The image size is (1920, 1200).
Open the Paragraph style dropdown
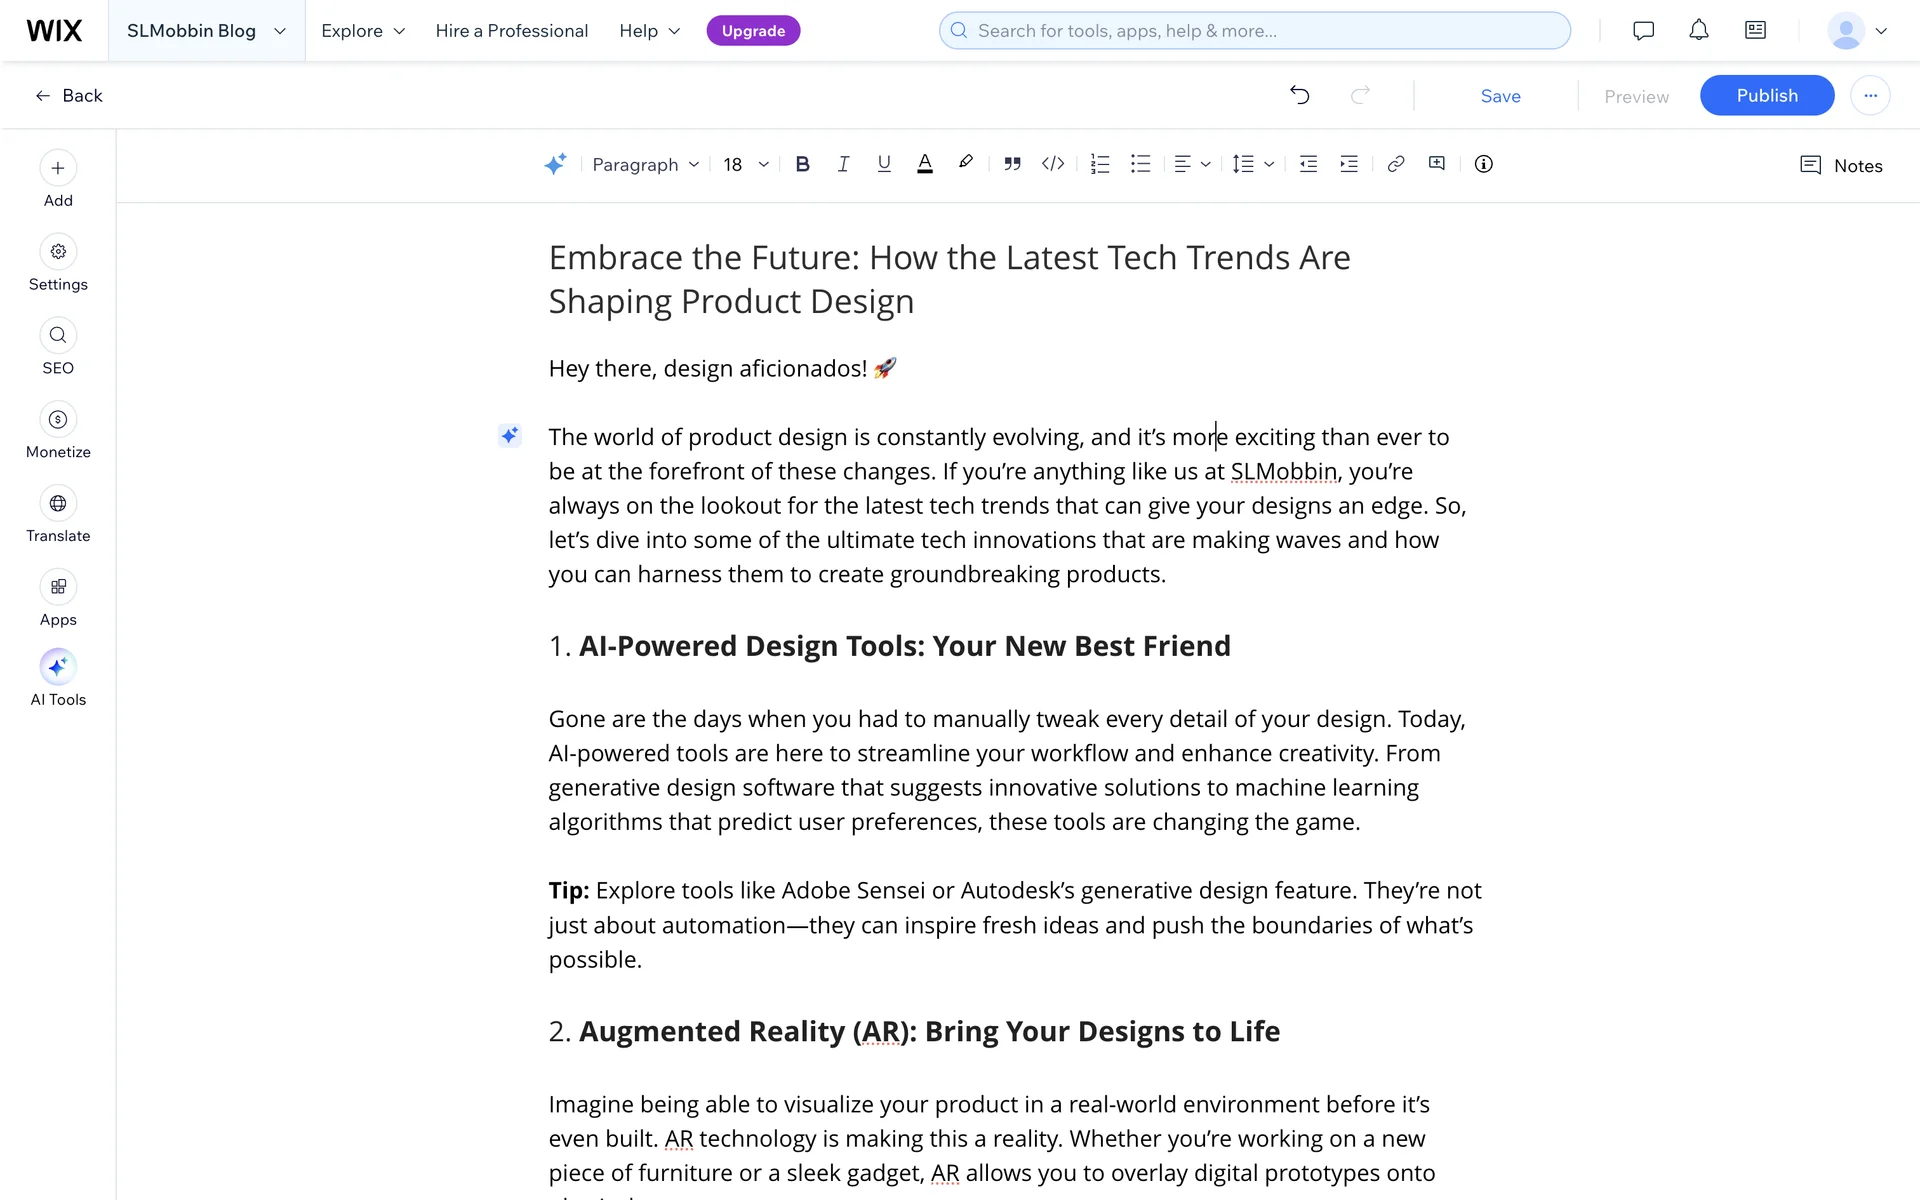point(645,164)
